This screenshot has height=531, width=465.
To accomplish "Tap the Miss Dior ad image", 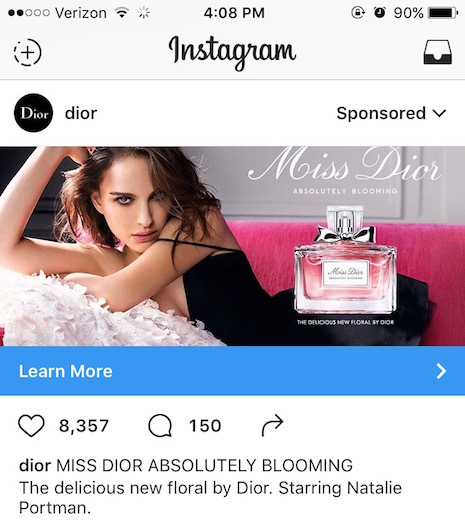I will pyautogui.click(x=232, y=246).
